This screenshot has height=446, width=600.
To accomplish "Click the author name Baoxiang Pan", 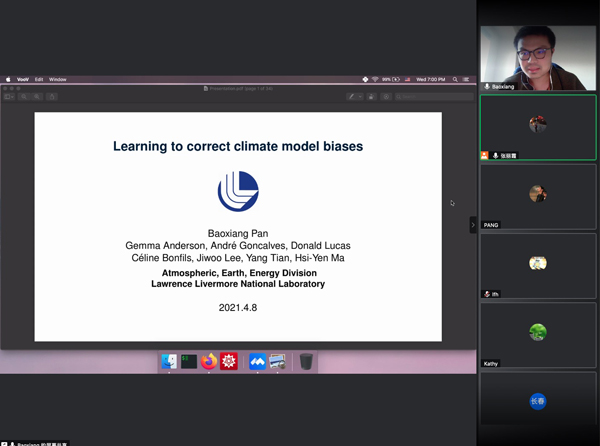I will click(238, 233).
